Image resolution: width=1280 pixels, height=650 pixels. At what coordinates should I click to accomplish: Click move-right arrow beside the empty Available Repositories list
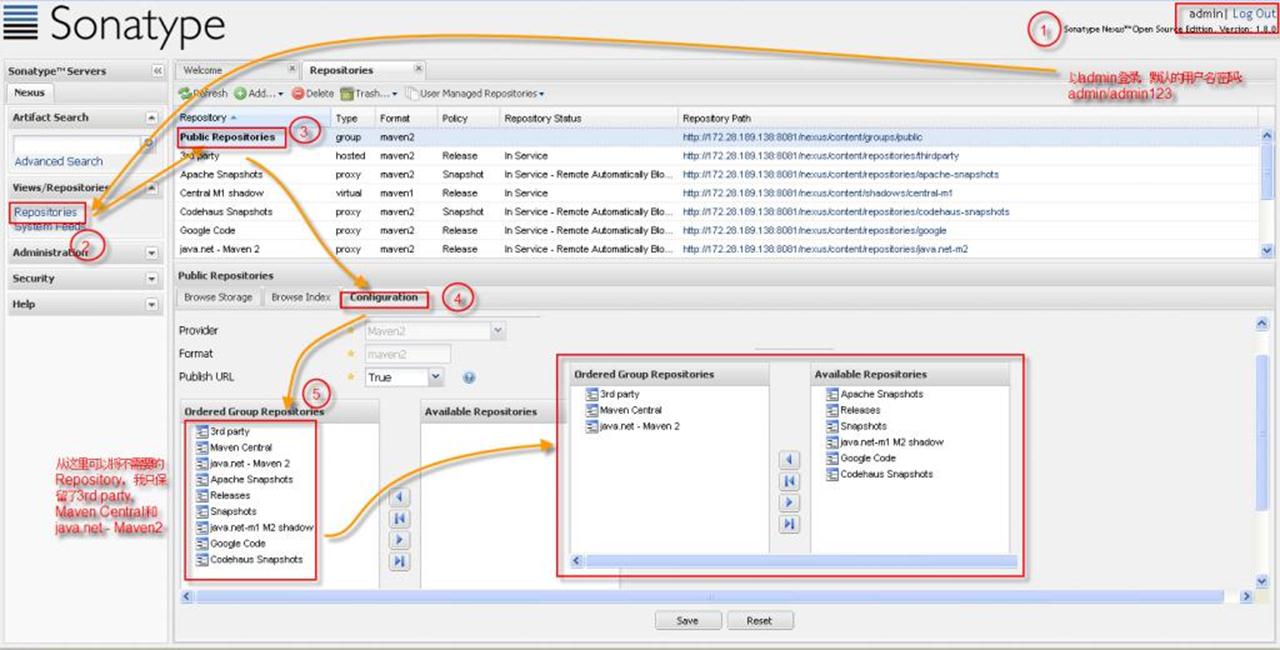(x=399, y=540)
